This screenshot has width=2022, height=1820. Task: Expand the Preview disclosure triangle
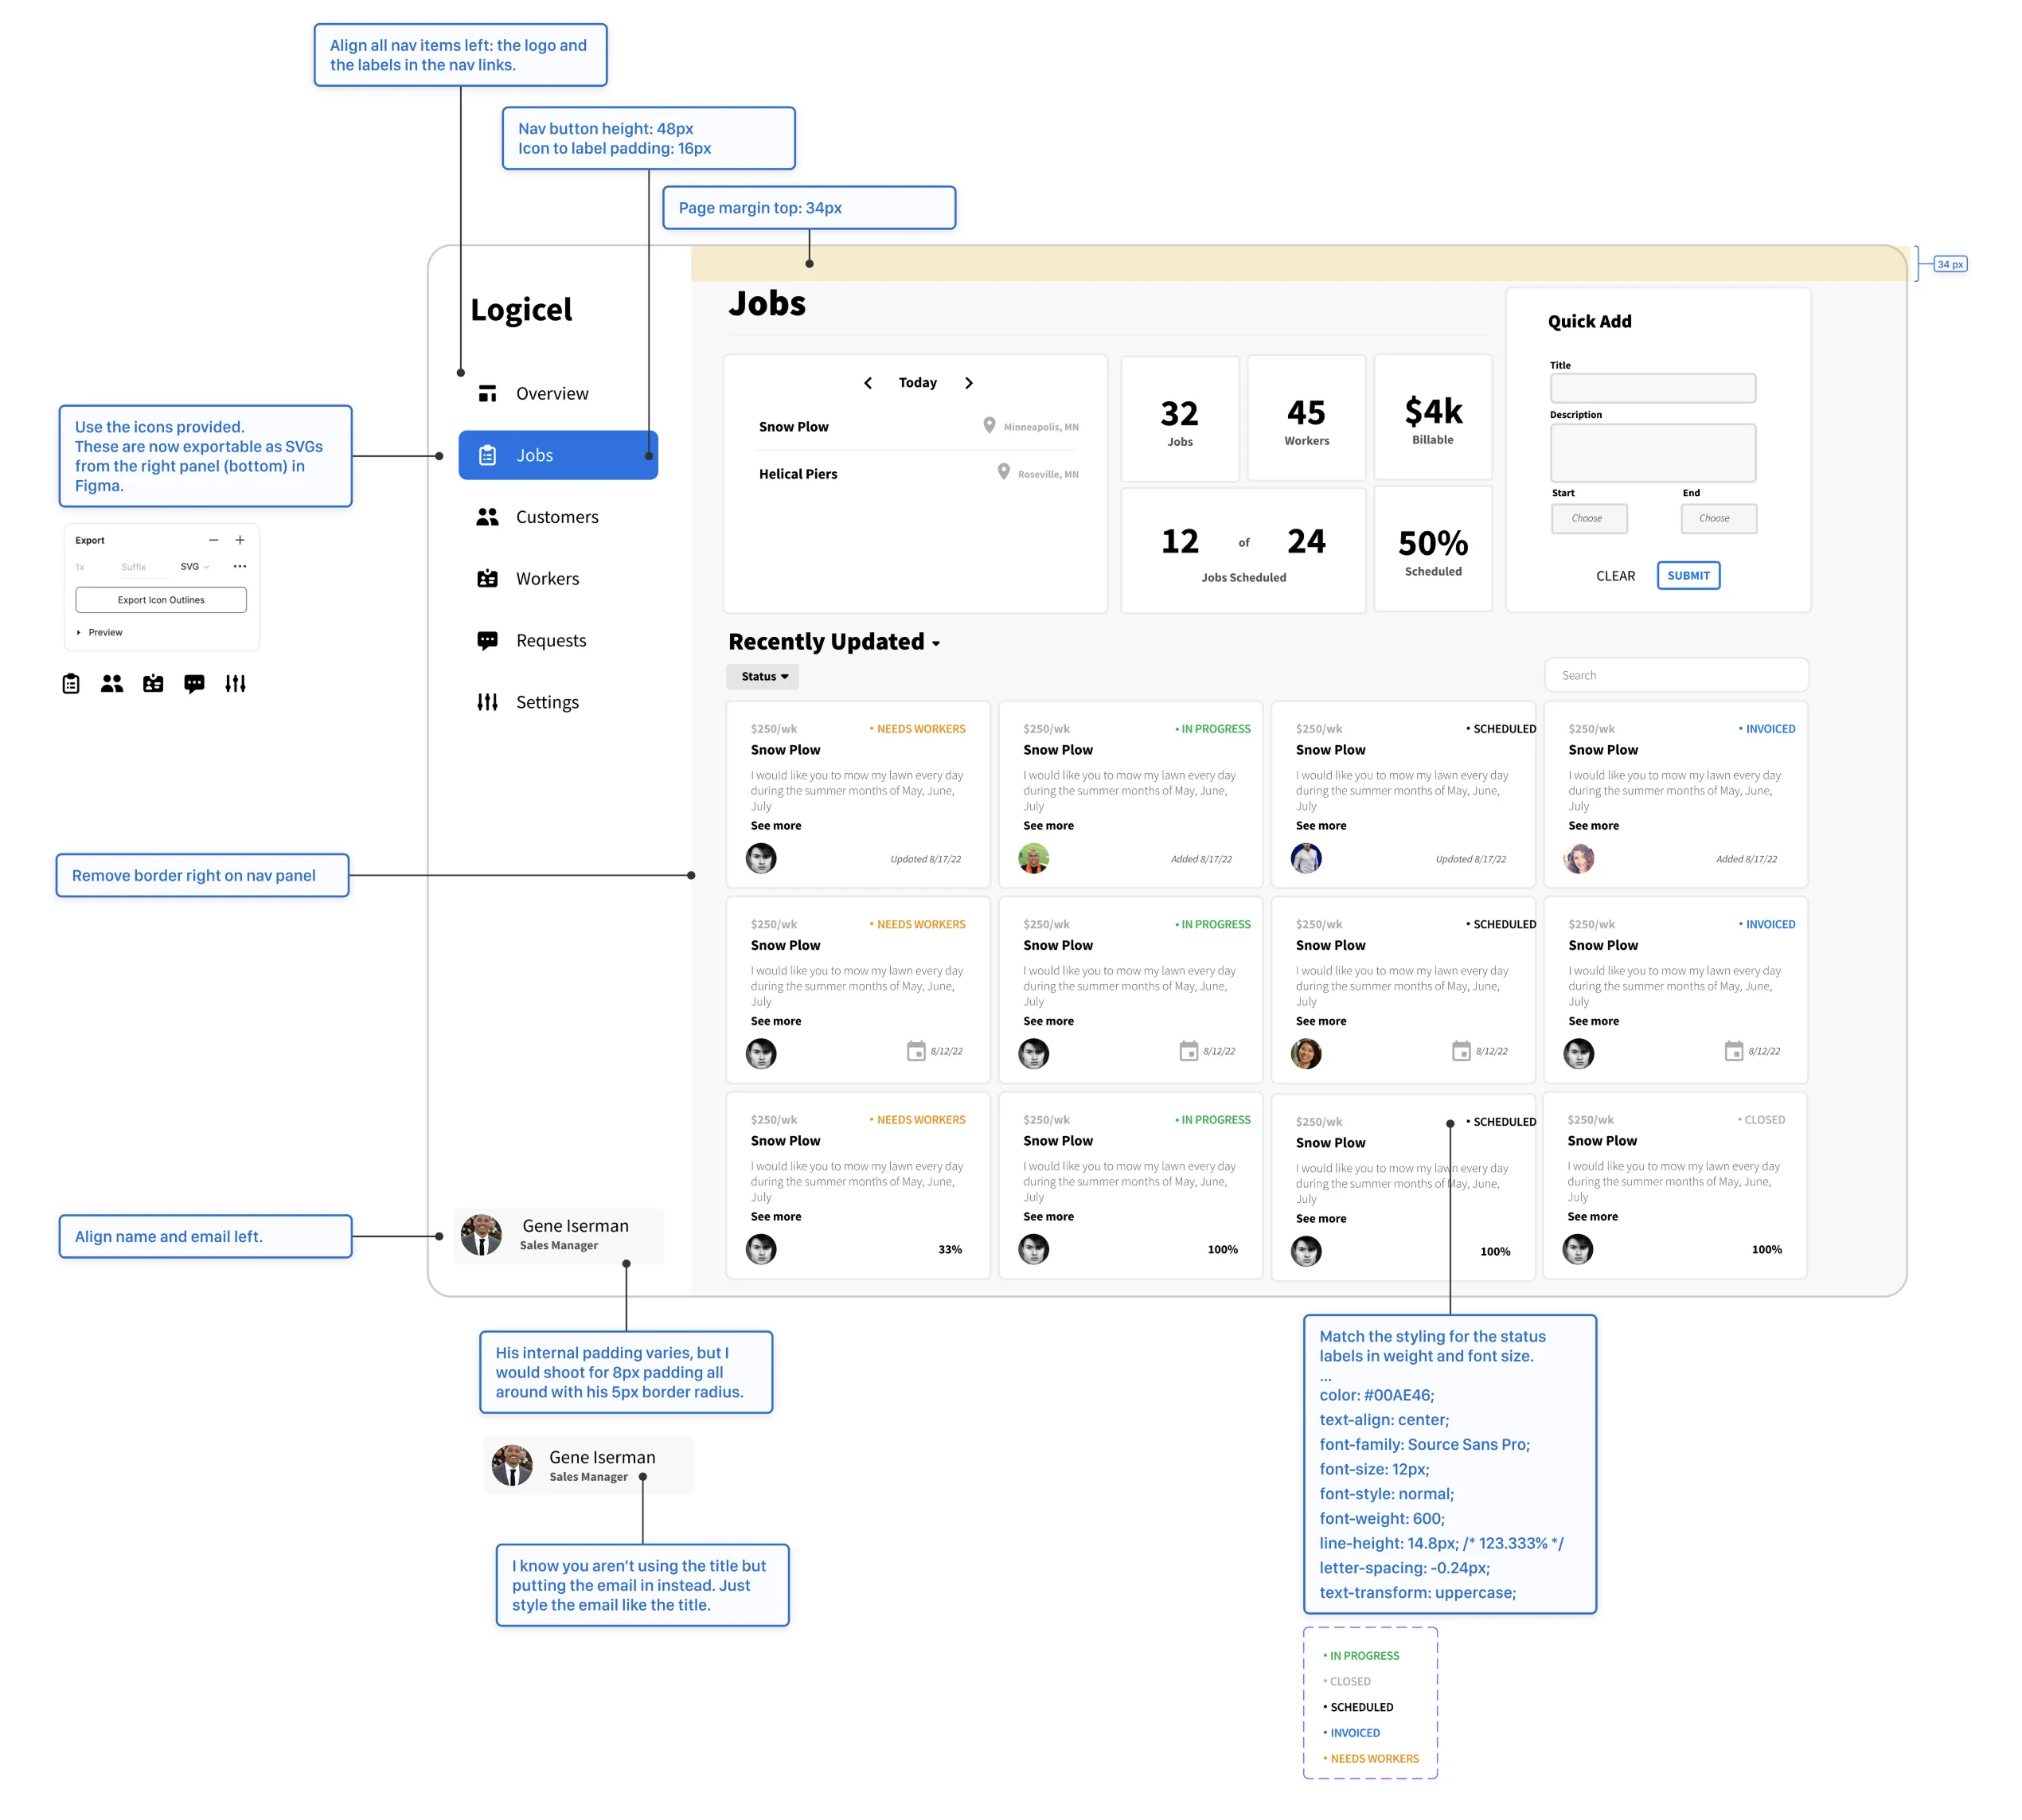point(78,632)
